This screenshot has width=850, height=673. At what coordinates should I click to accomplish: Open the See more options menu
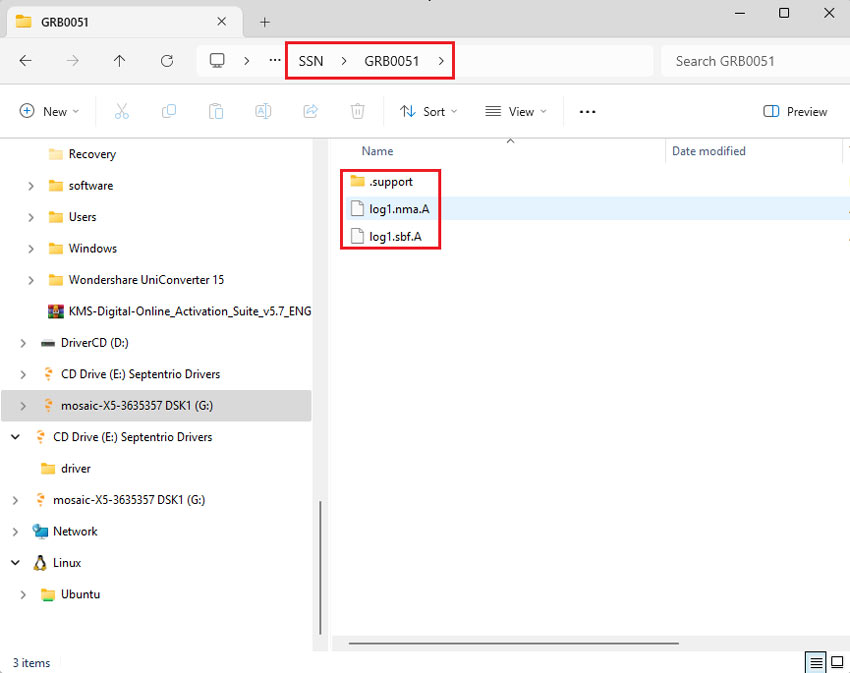(x=588, y=112)
